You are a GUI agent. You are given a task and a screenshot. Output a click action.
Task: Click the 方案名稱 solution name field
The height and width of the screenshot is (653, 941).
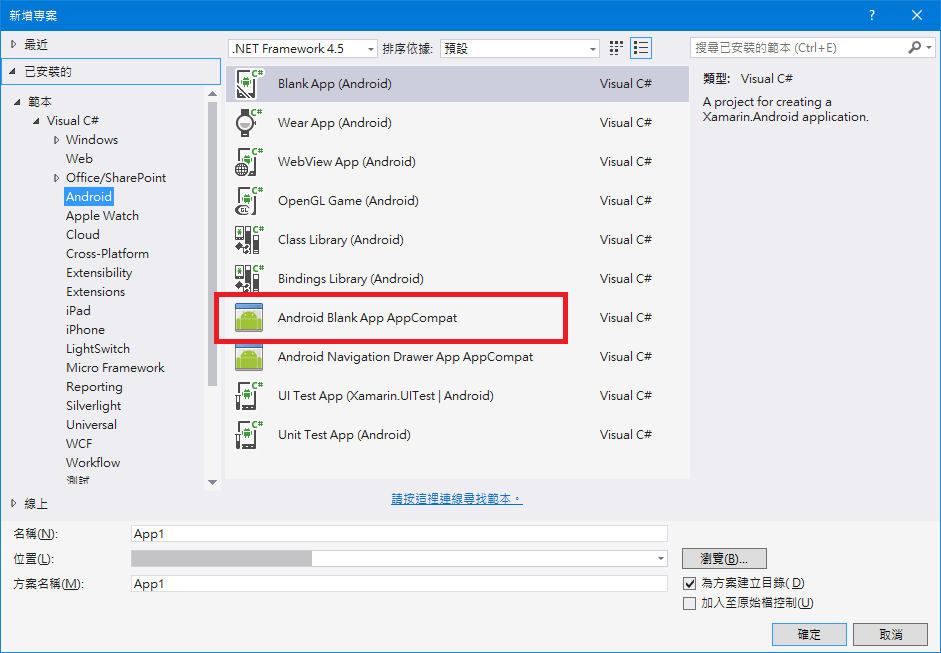click(x=399, y=584)
